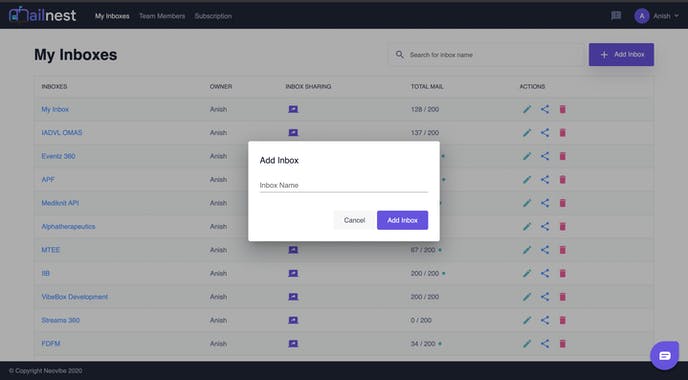
Task: Edit the IADVL OMAS inbox
Action: tap(527, 133)
